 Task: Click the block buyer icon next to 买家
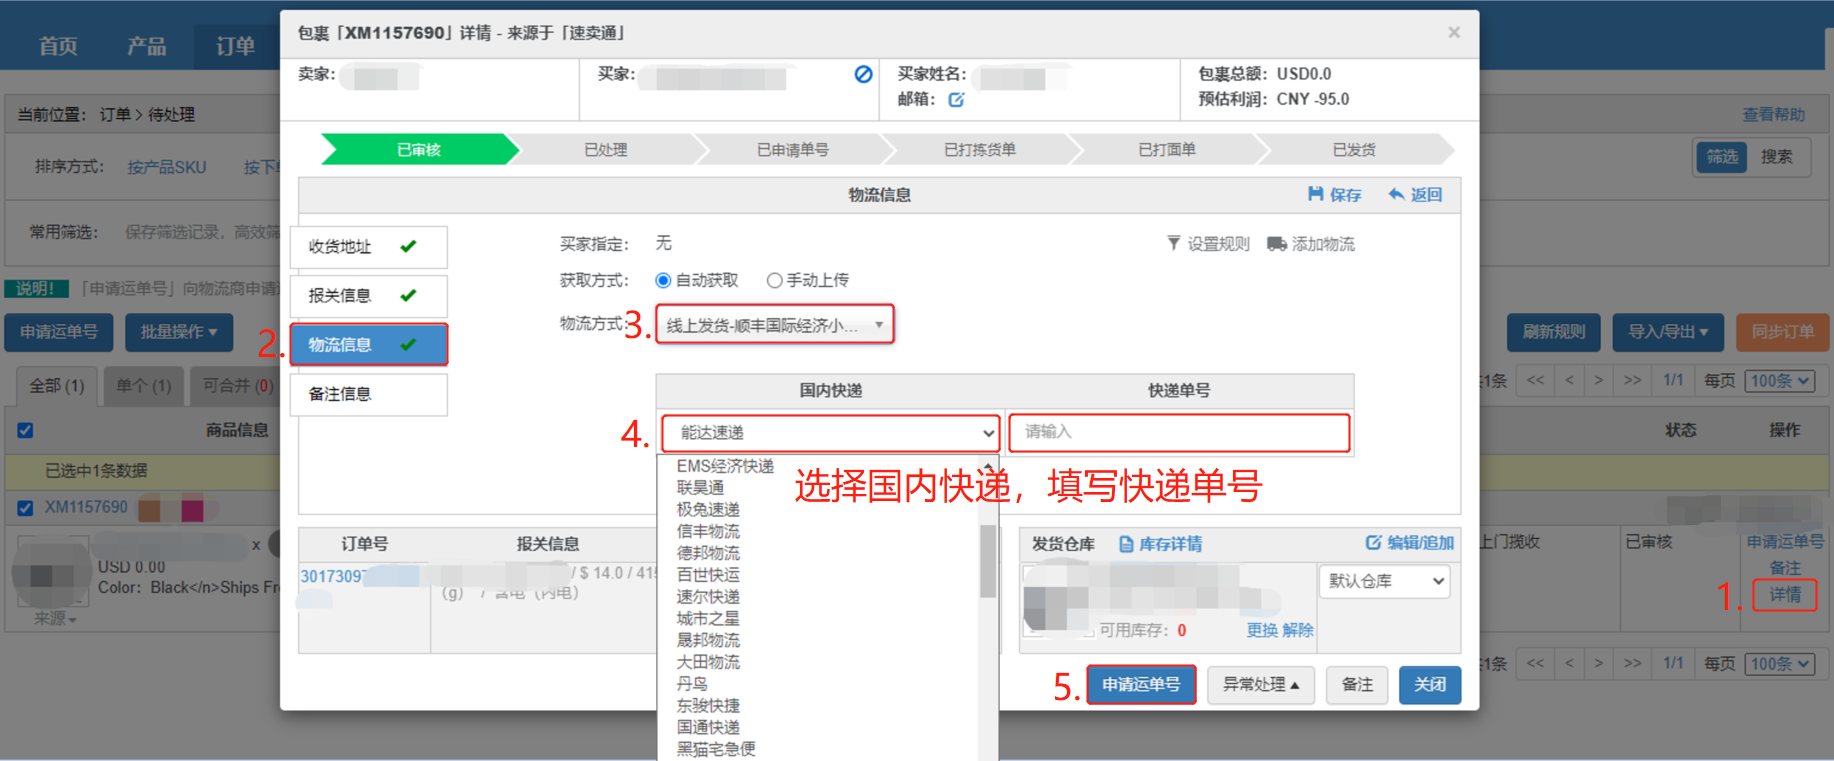coord(863,74)
